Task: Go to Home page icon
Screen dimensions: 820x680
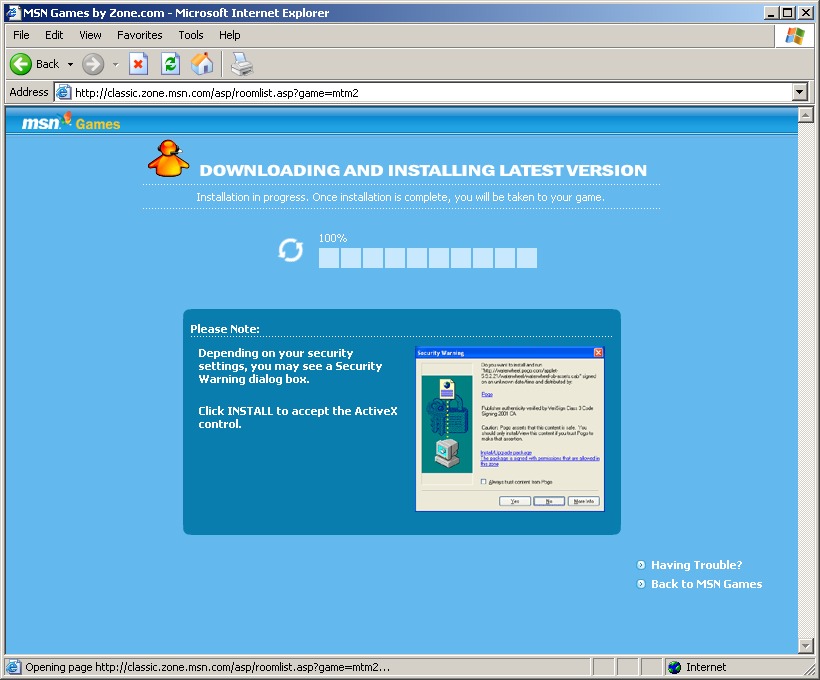Action: click(x=202, y=64)
